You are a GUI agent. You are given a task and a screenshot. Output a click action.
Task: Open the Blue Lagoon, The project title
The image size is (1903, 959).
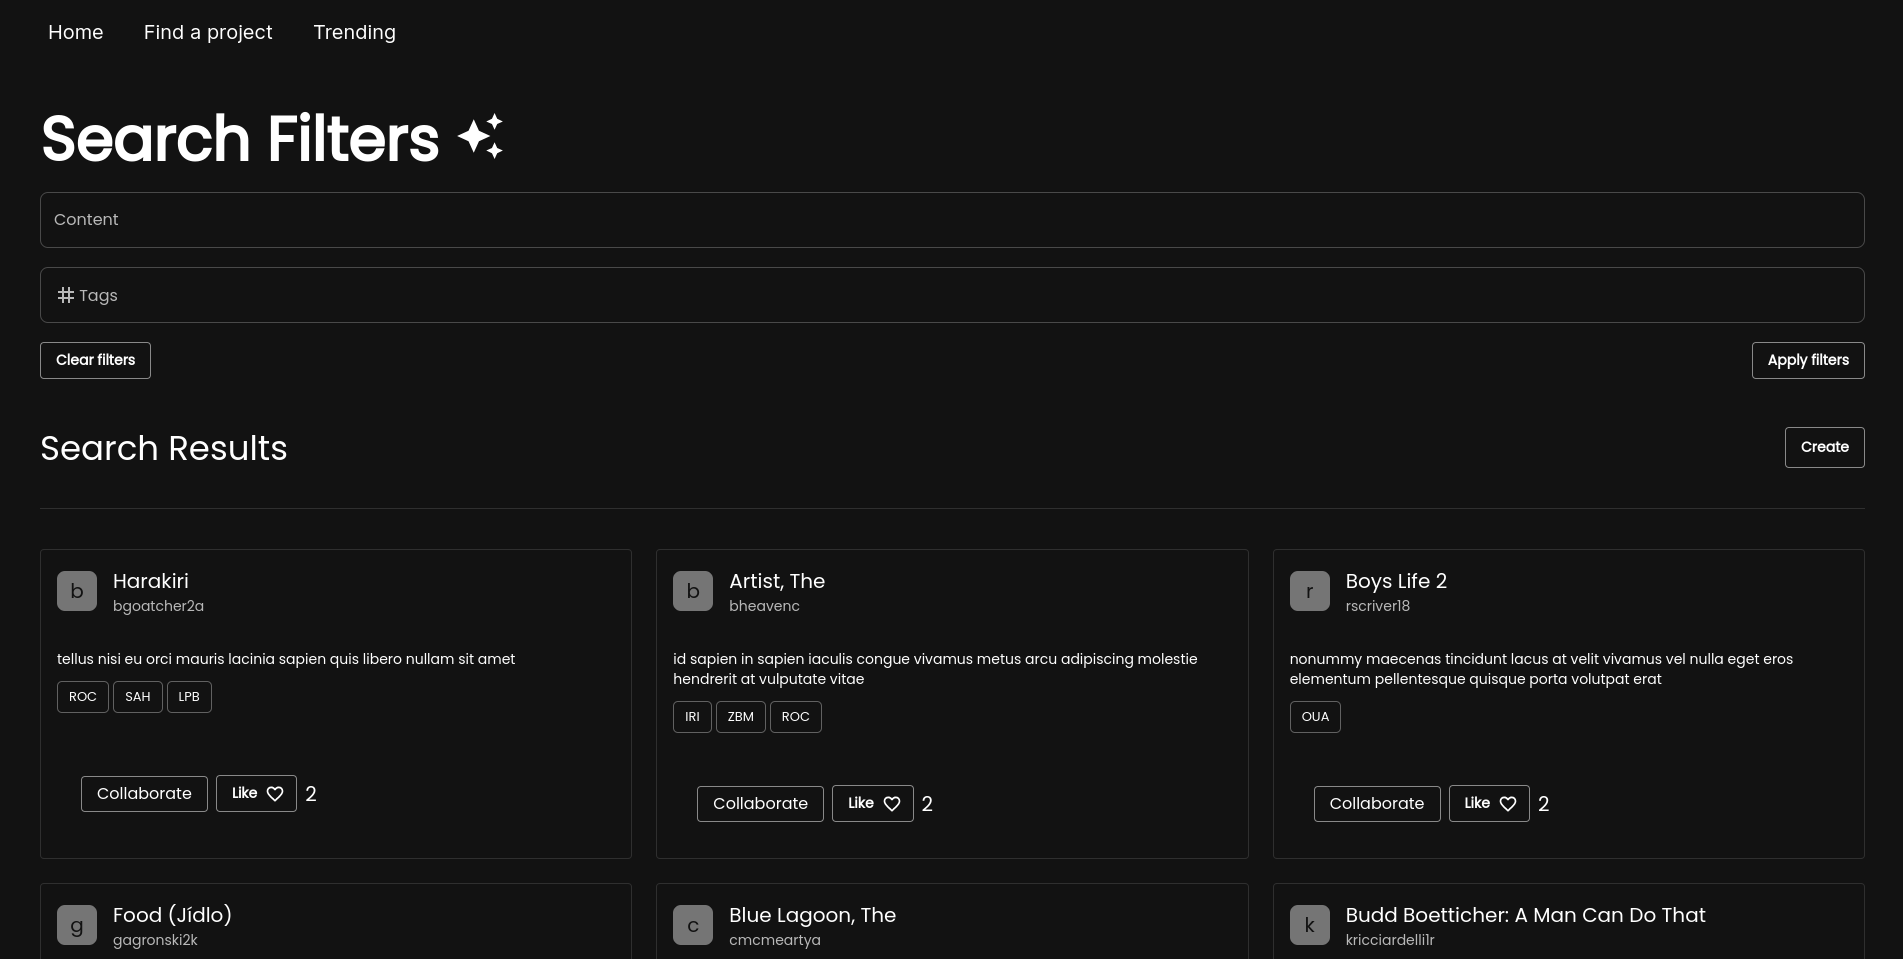(x=812, y=915)
